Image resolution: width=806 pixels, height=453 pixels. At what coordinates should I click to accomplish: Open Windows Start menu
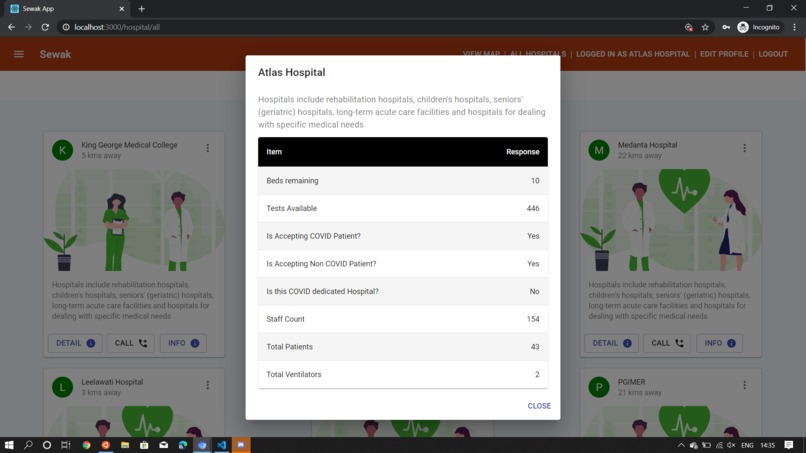9,445
